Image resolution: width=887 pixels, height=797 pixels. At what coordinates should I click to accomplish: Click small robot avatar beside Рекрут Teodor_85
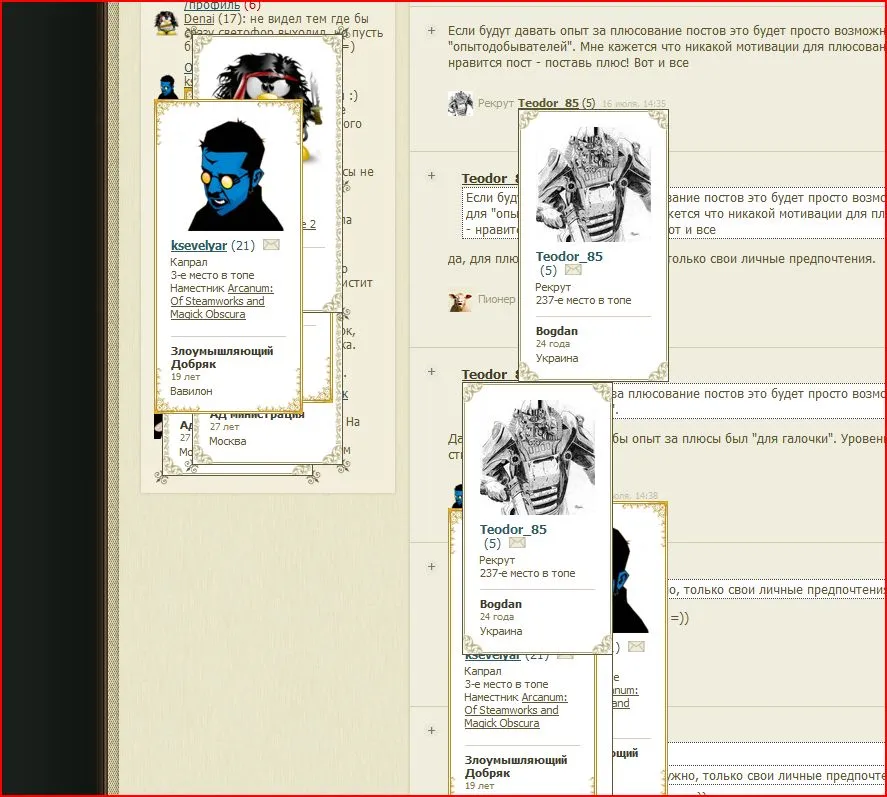(460, 103)
